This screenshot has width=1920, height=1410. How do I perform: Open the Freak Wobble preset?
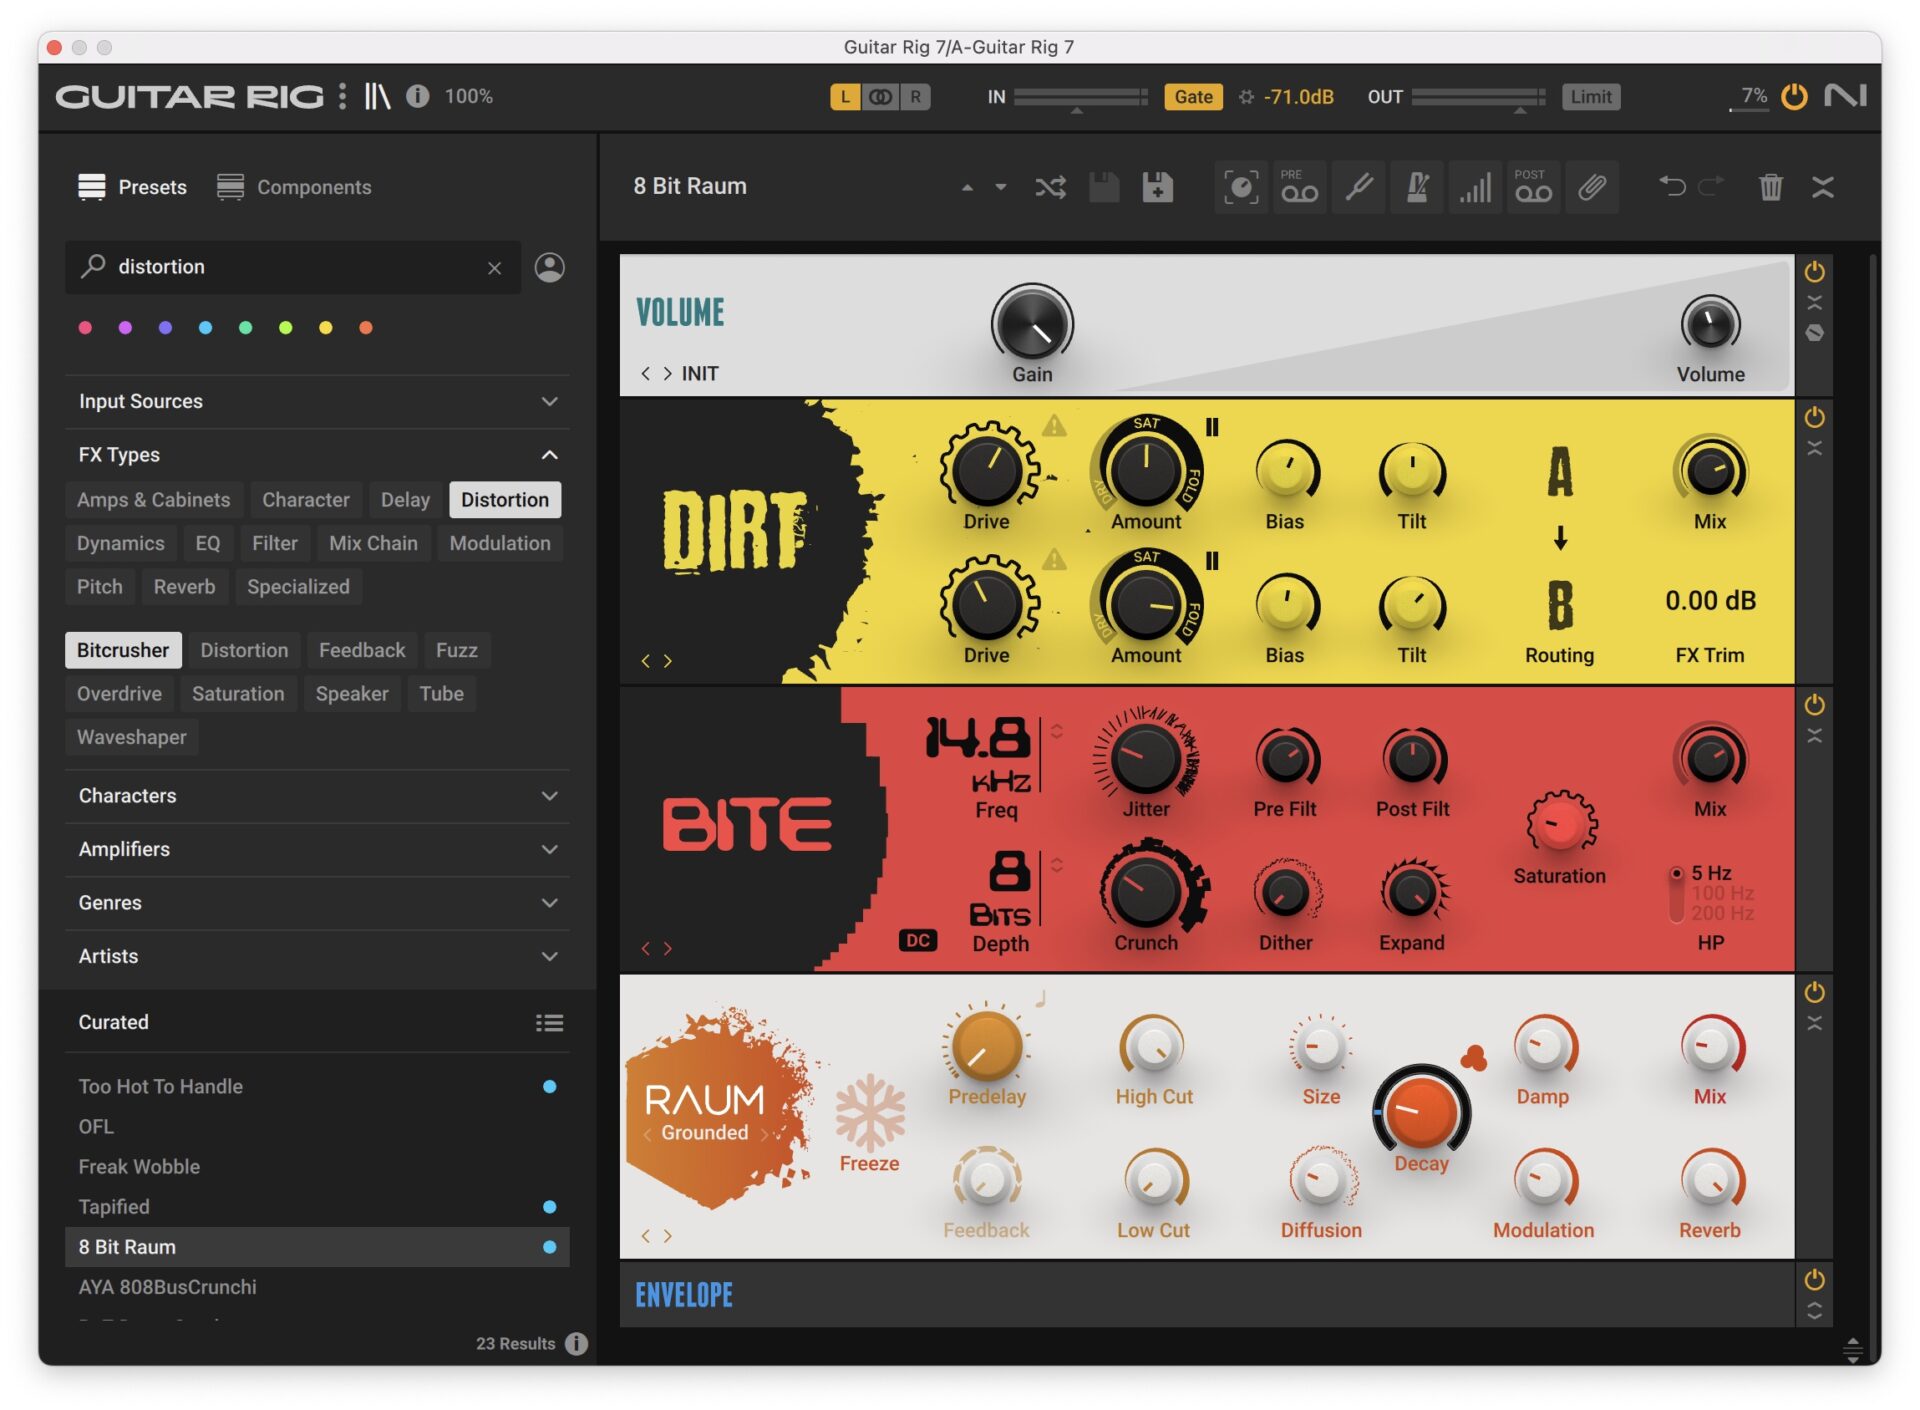pos(317,1166)
